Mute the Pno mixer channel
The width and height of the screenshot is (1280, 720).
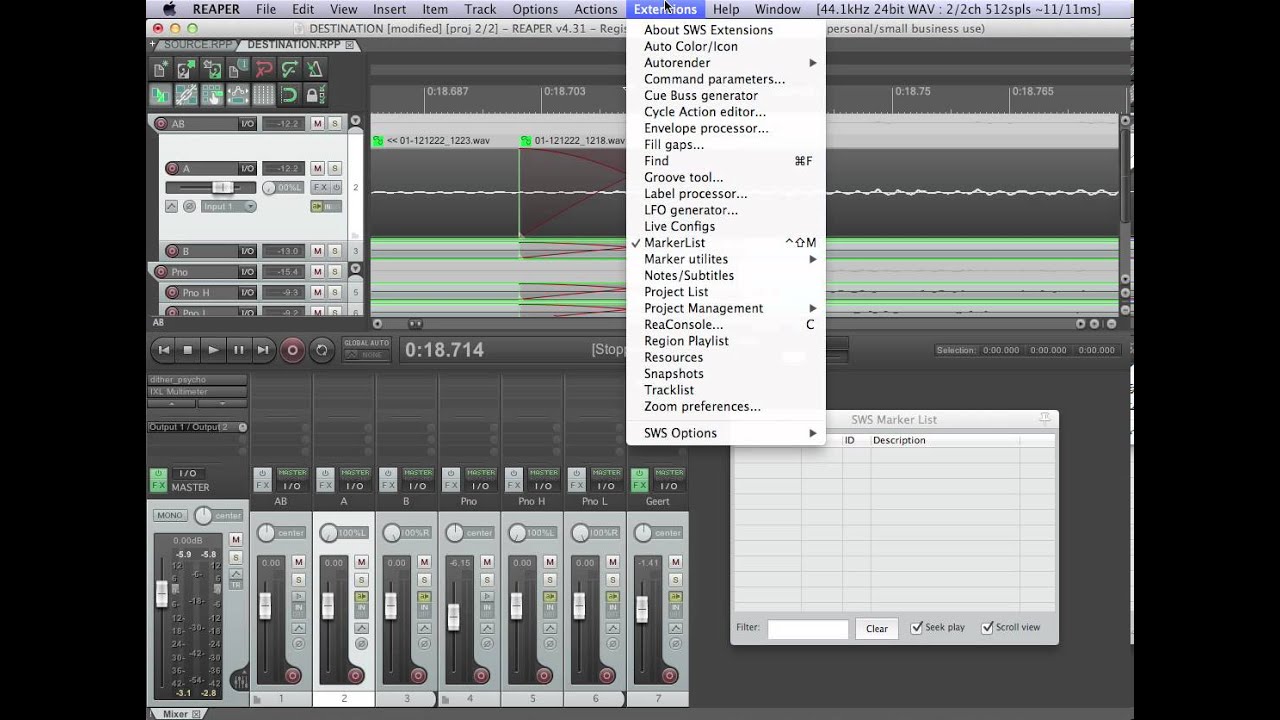pyautogui.click(x=487, y=562)
